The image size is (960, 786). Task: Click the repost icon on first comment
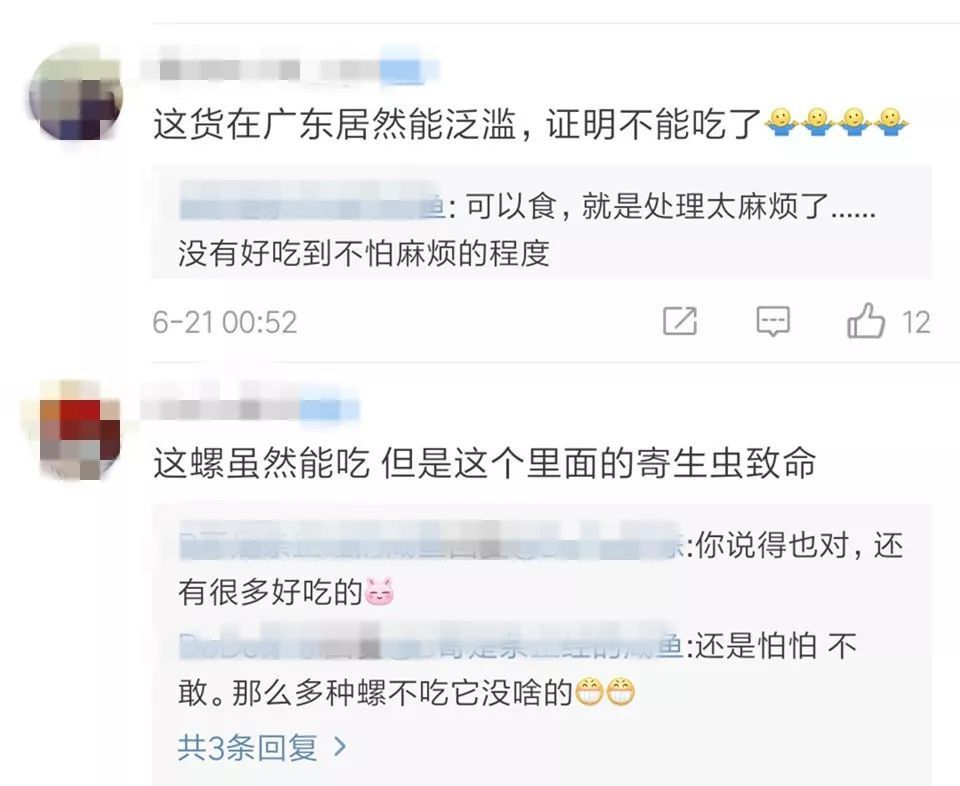coord(680,320)
